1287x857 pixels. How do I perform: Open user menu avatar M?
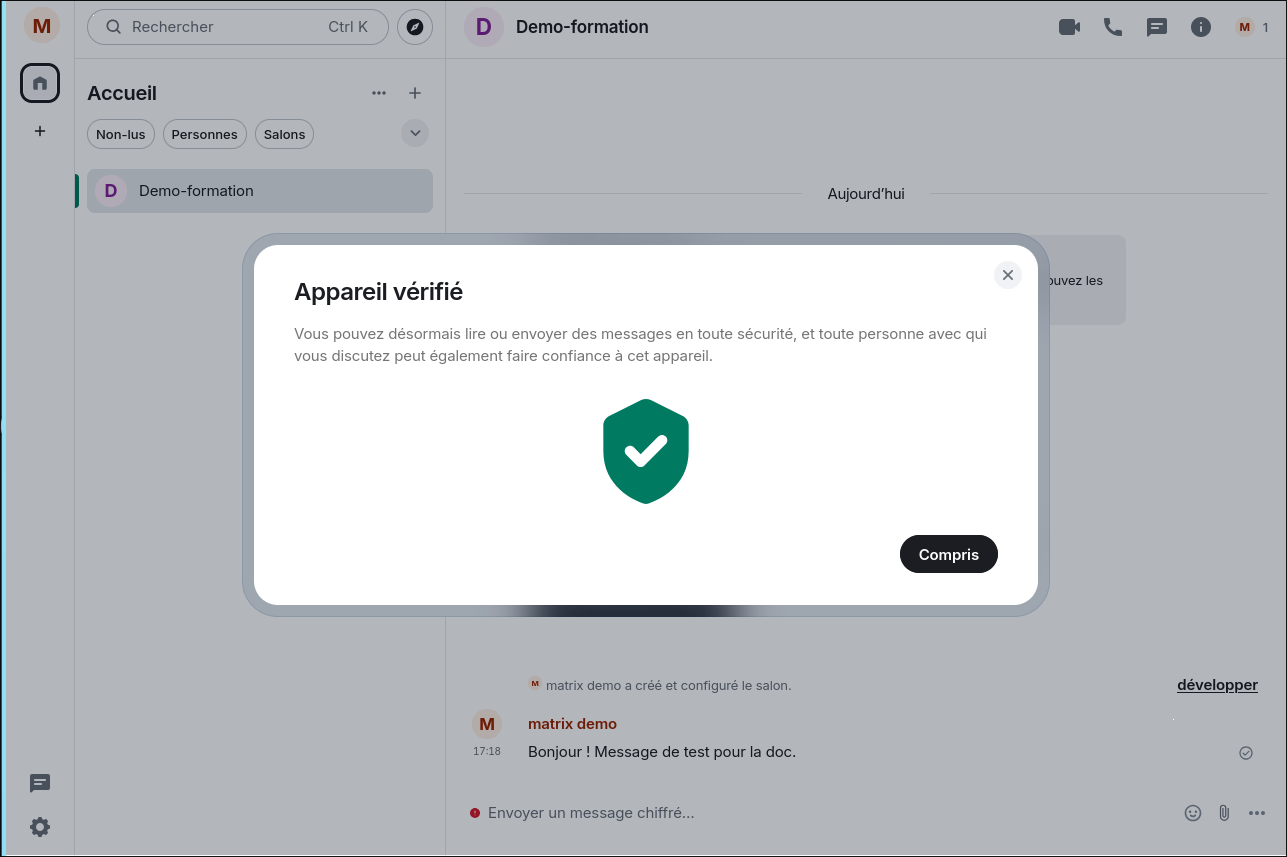click(x=41, y=26)
